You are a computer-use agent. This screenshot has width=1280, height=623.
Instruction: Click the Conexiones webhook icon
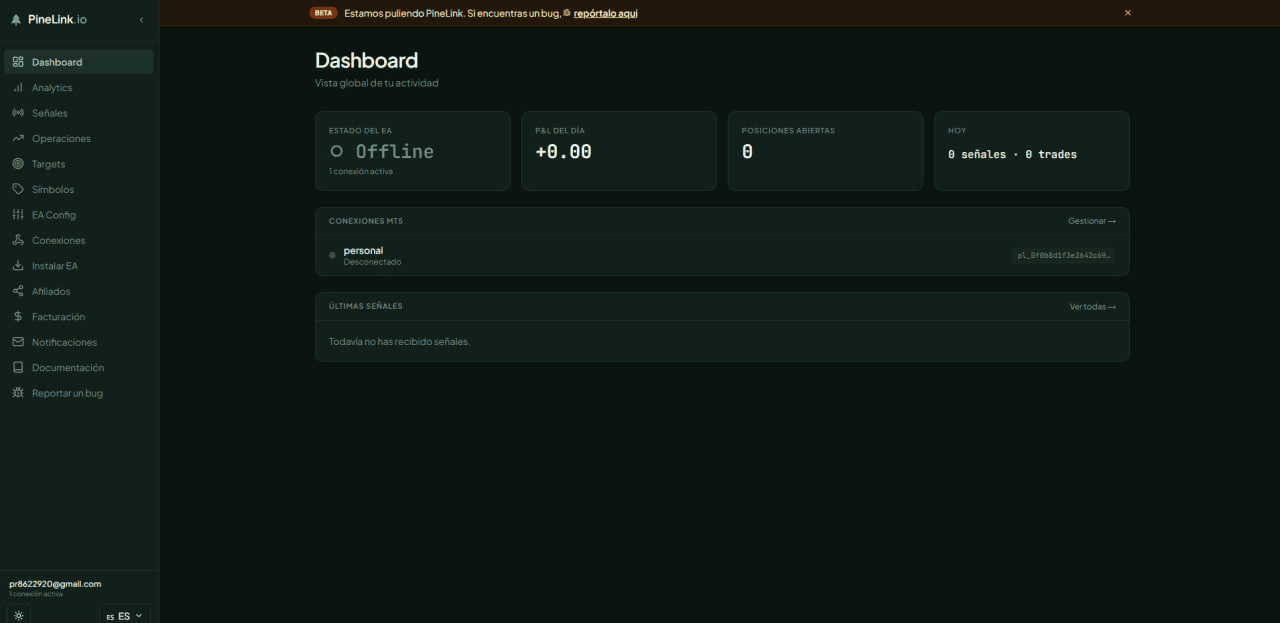[x=18, y=240]
